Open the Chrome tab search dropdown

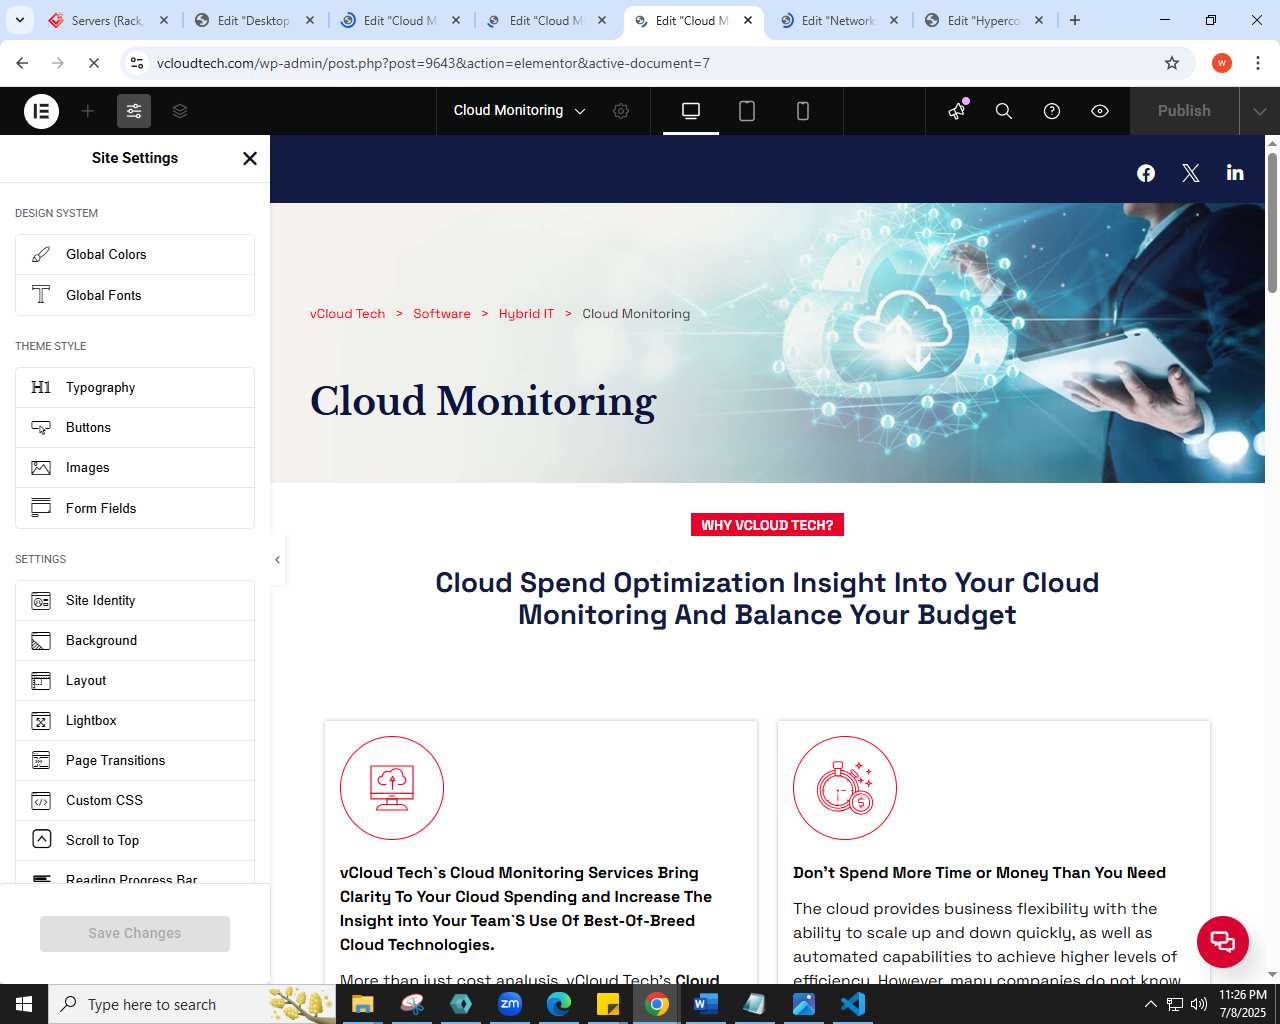tap(20, 20)
